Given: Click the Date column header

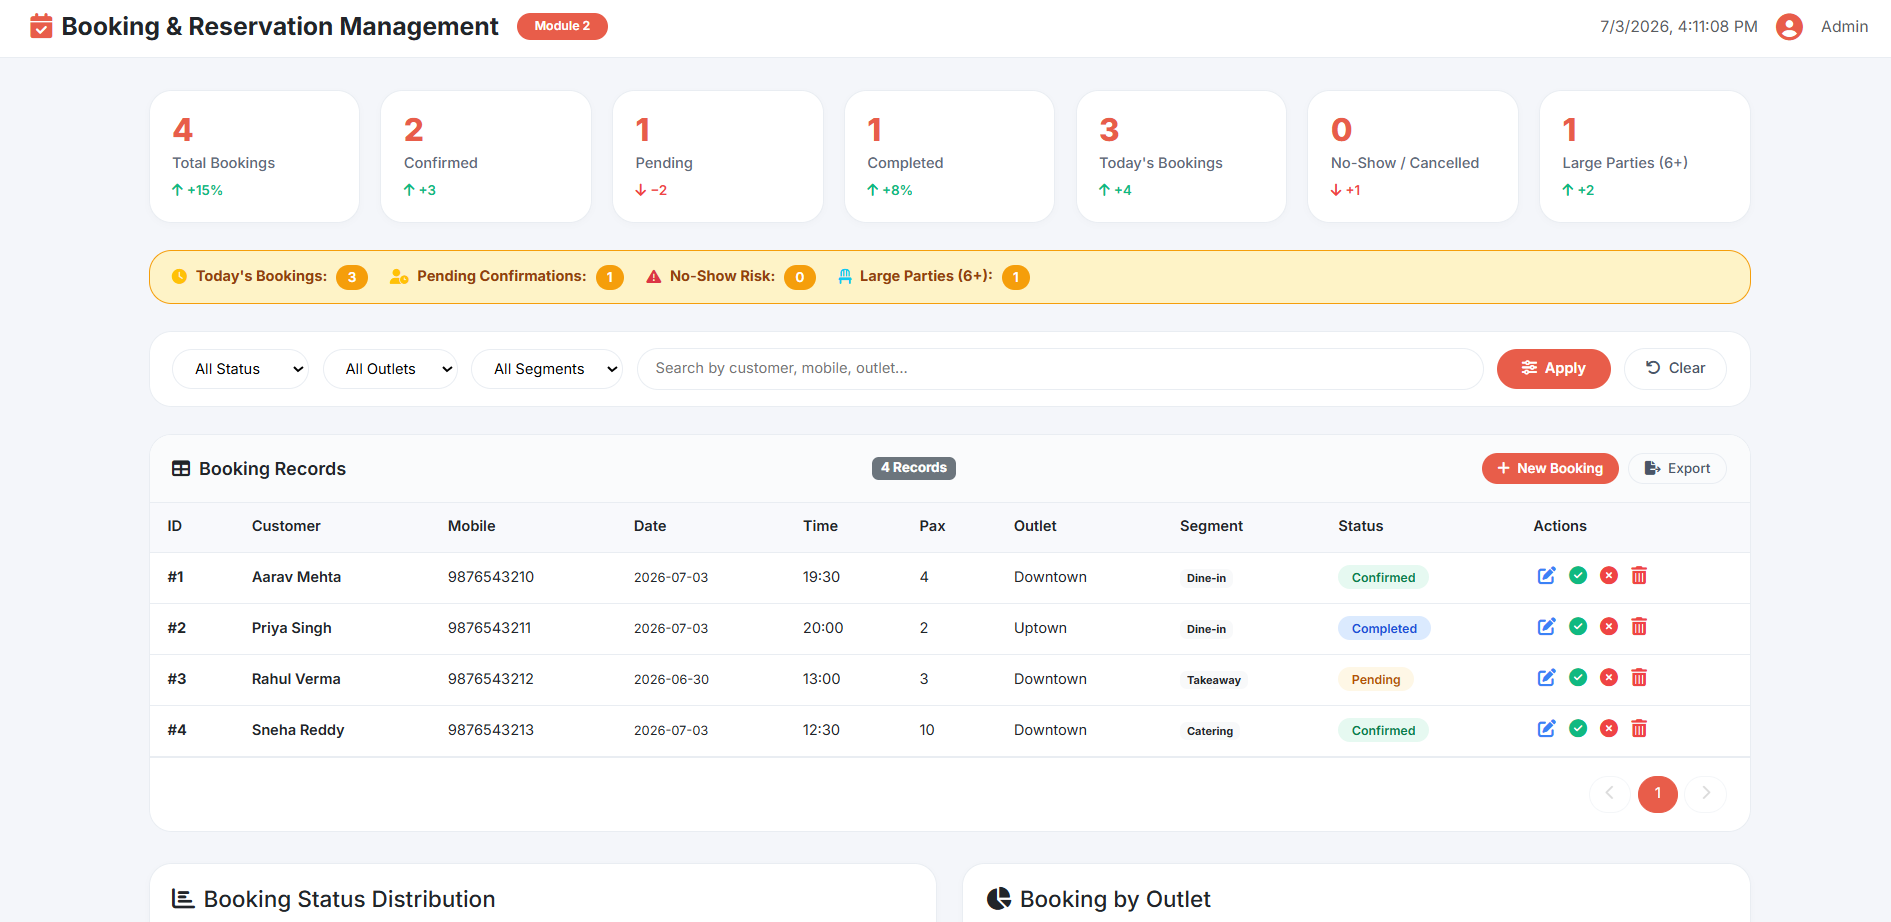Looking at the screenshot, I should [x=650, y=527].
